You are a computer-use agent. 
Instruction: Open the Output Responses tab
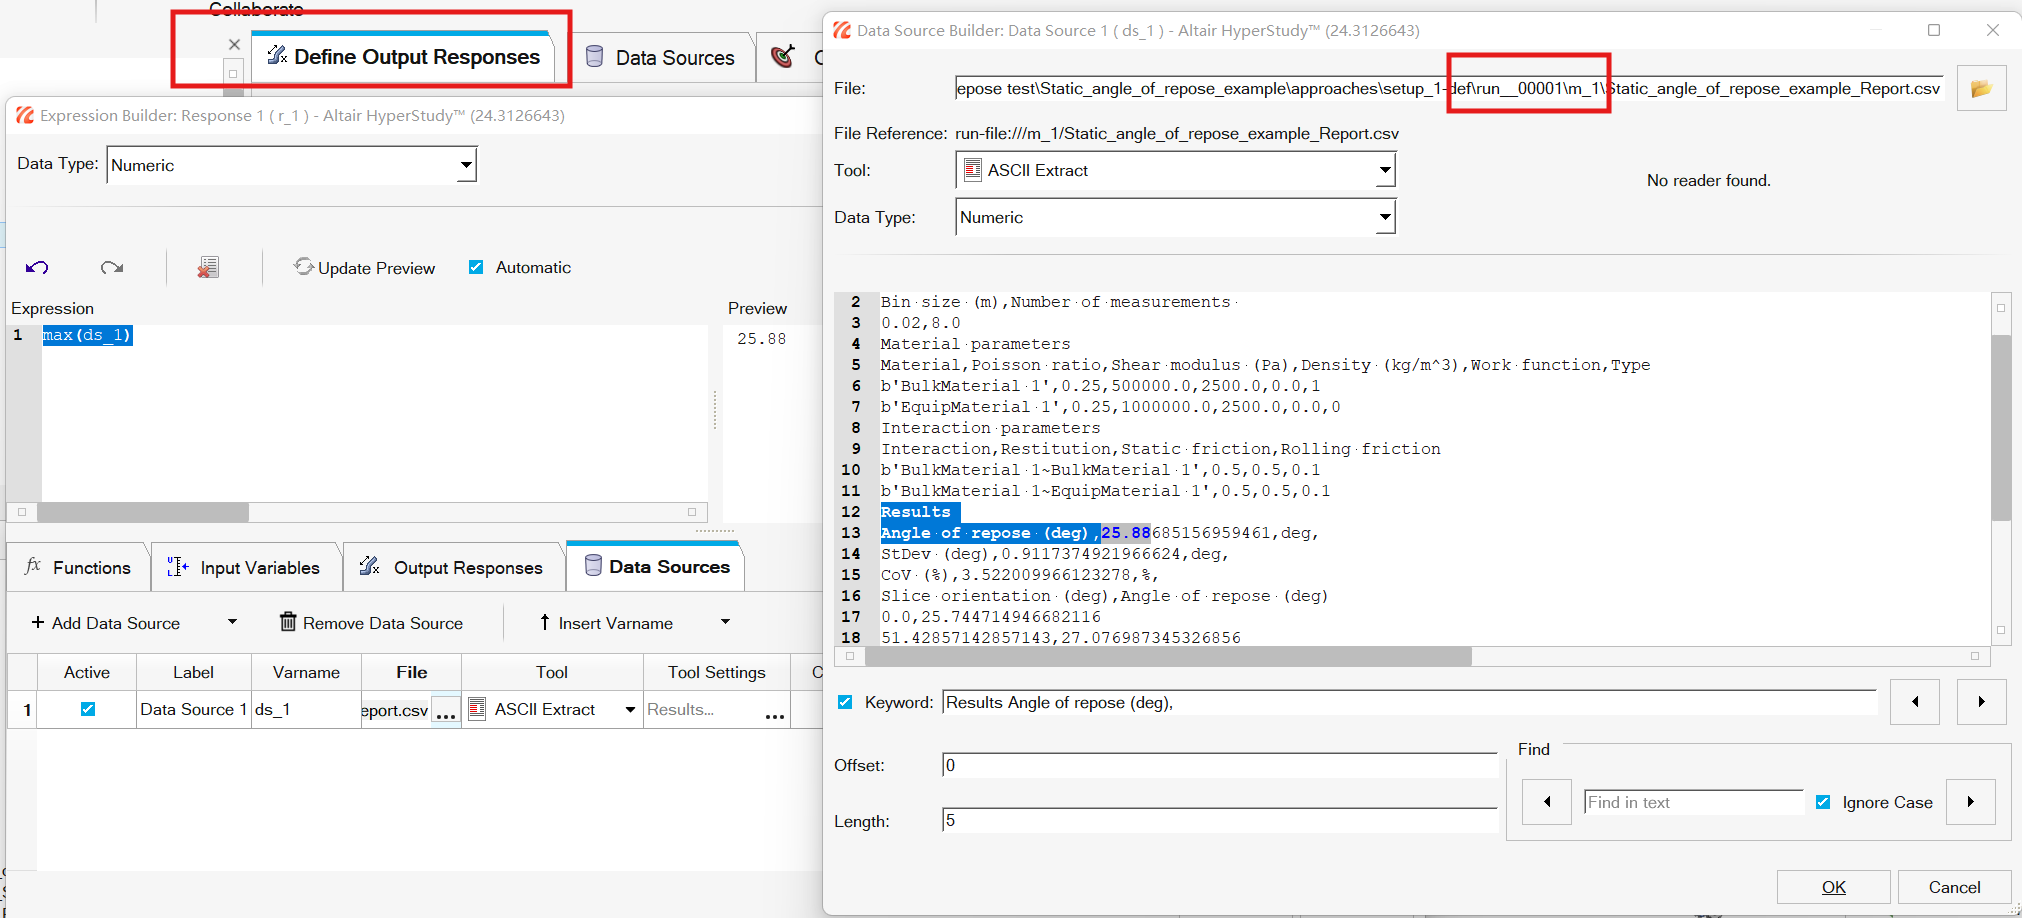click(x=452, y=567)
